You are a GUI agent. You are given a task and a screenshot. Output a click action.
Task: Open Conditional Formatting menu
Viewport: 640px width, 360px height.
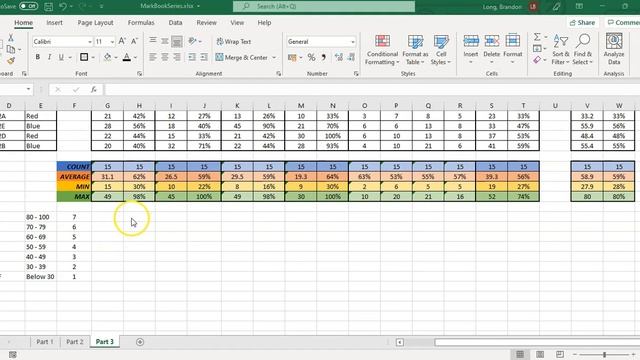382,50
